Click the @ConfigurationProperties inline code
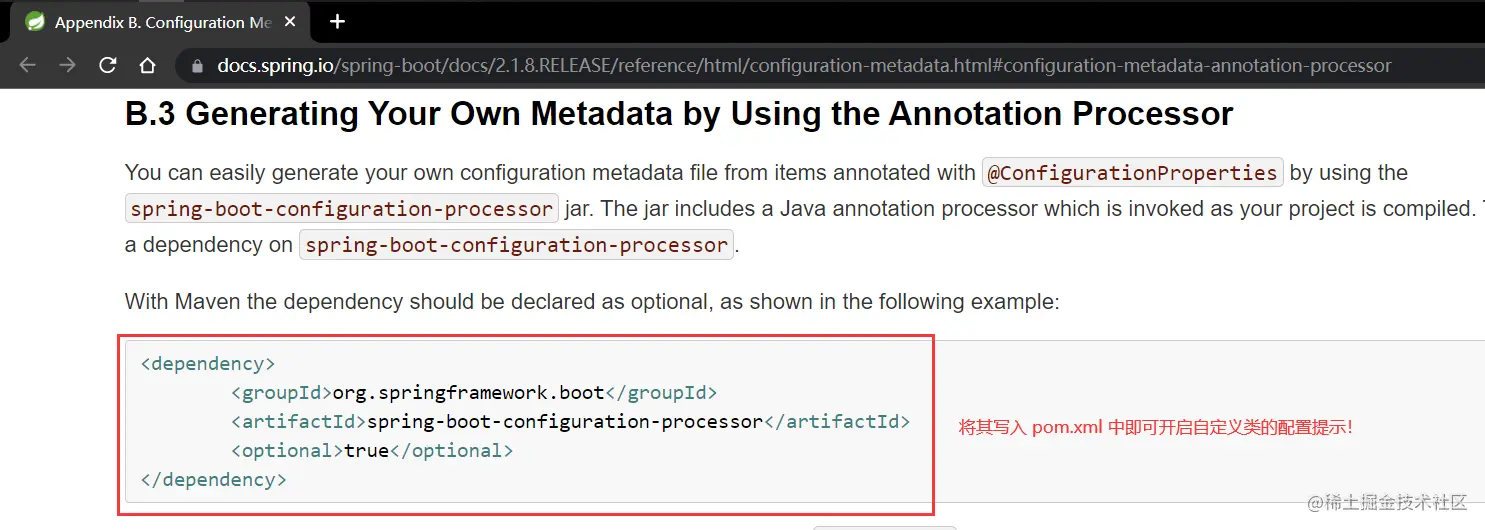This screenshot has width=1485, height=530. (1132, 172)
